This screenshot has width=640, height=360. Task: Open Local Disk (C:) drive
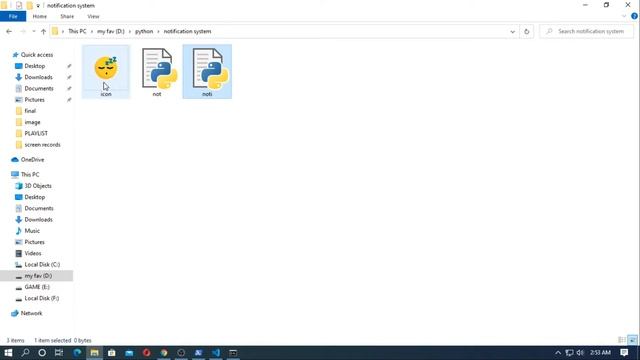tap(42, 264)
